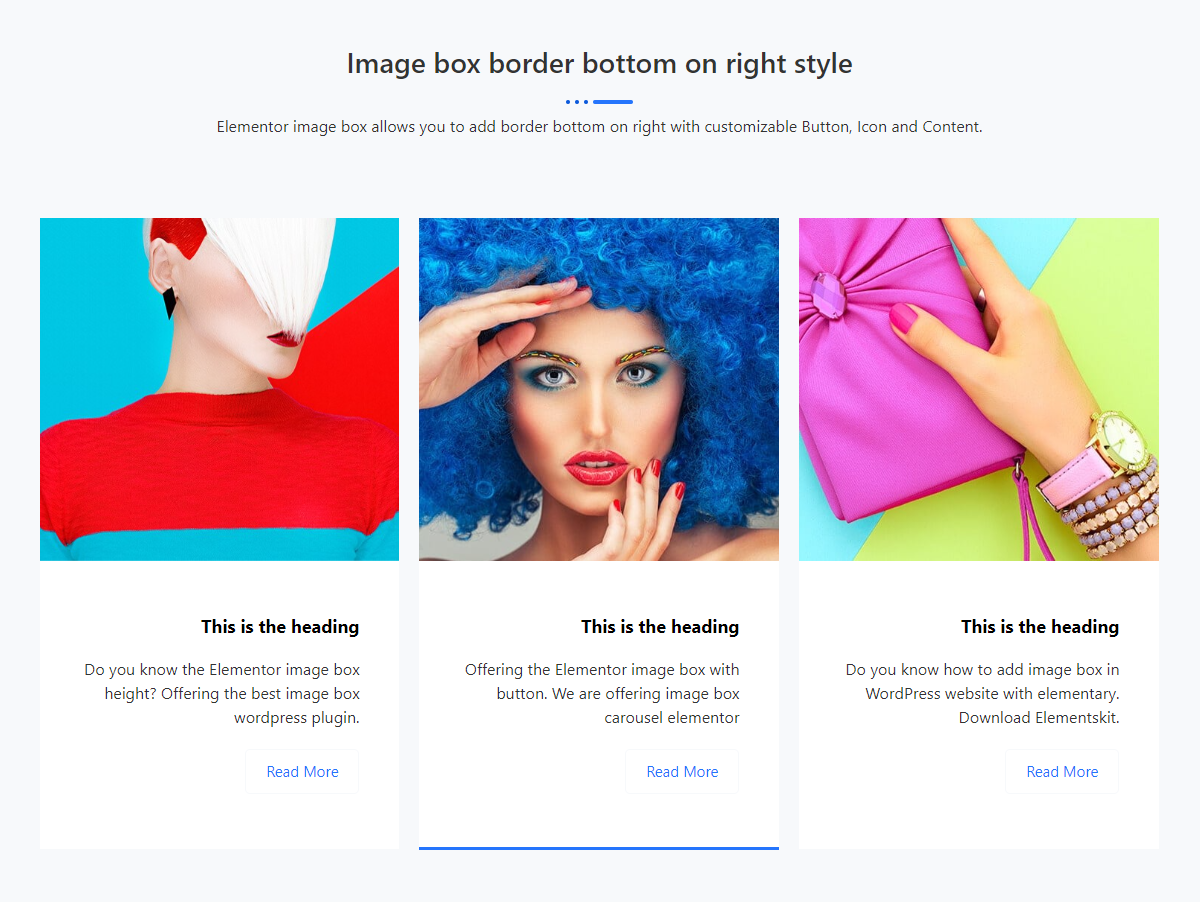Click the long blue dash of the title divider
Viewport: 1200px width, 902px height.
613,102
